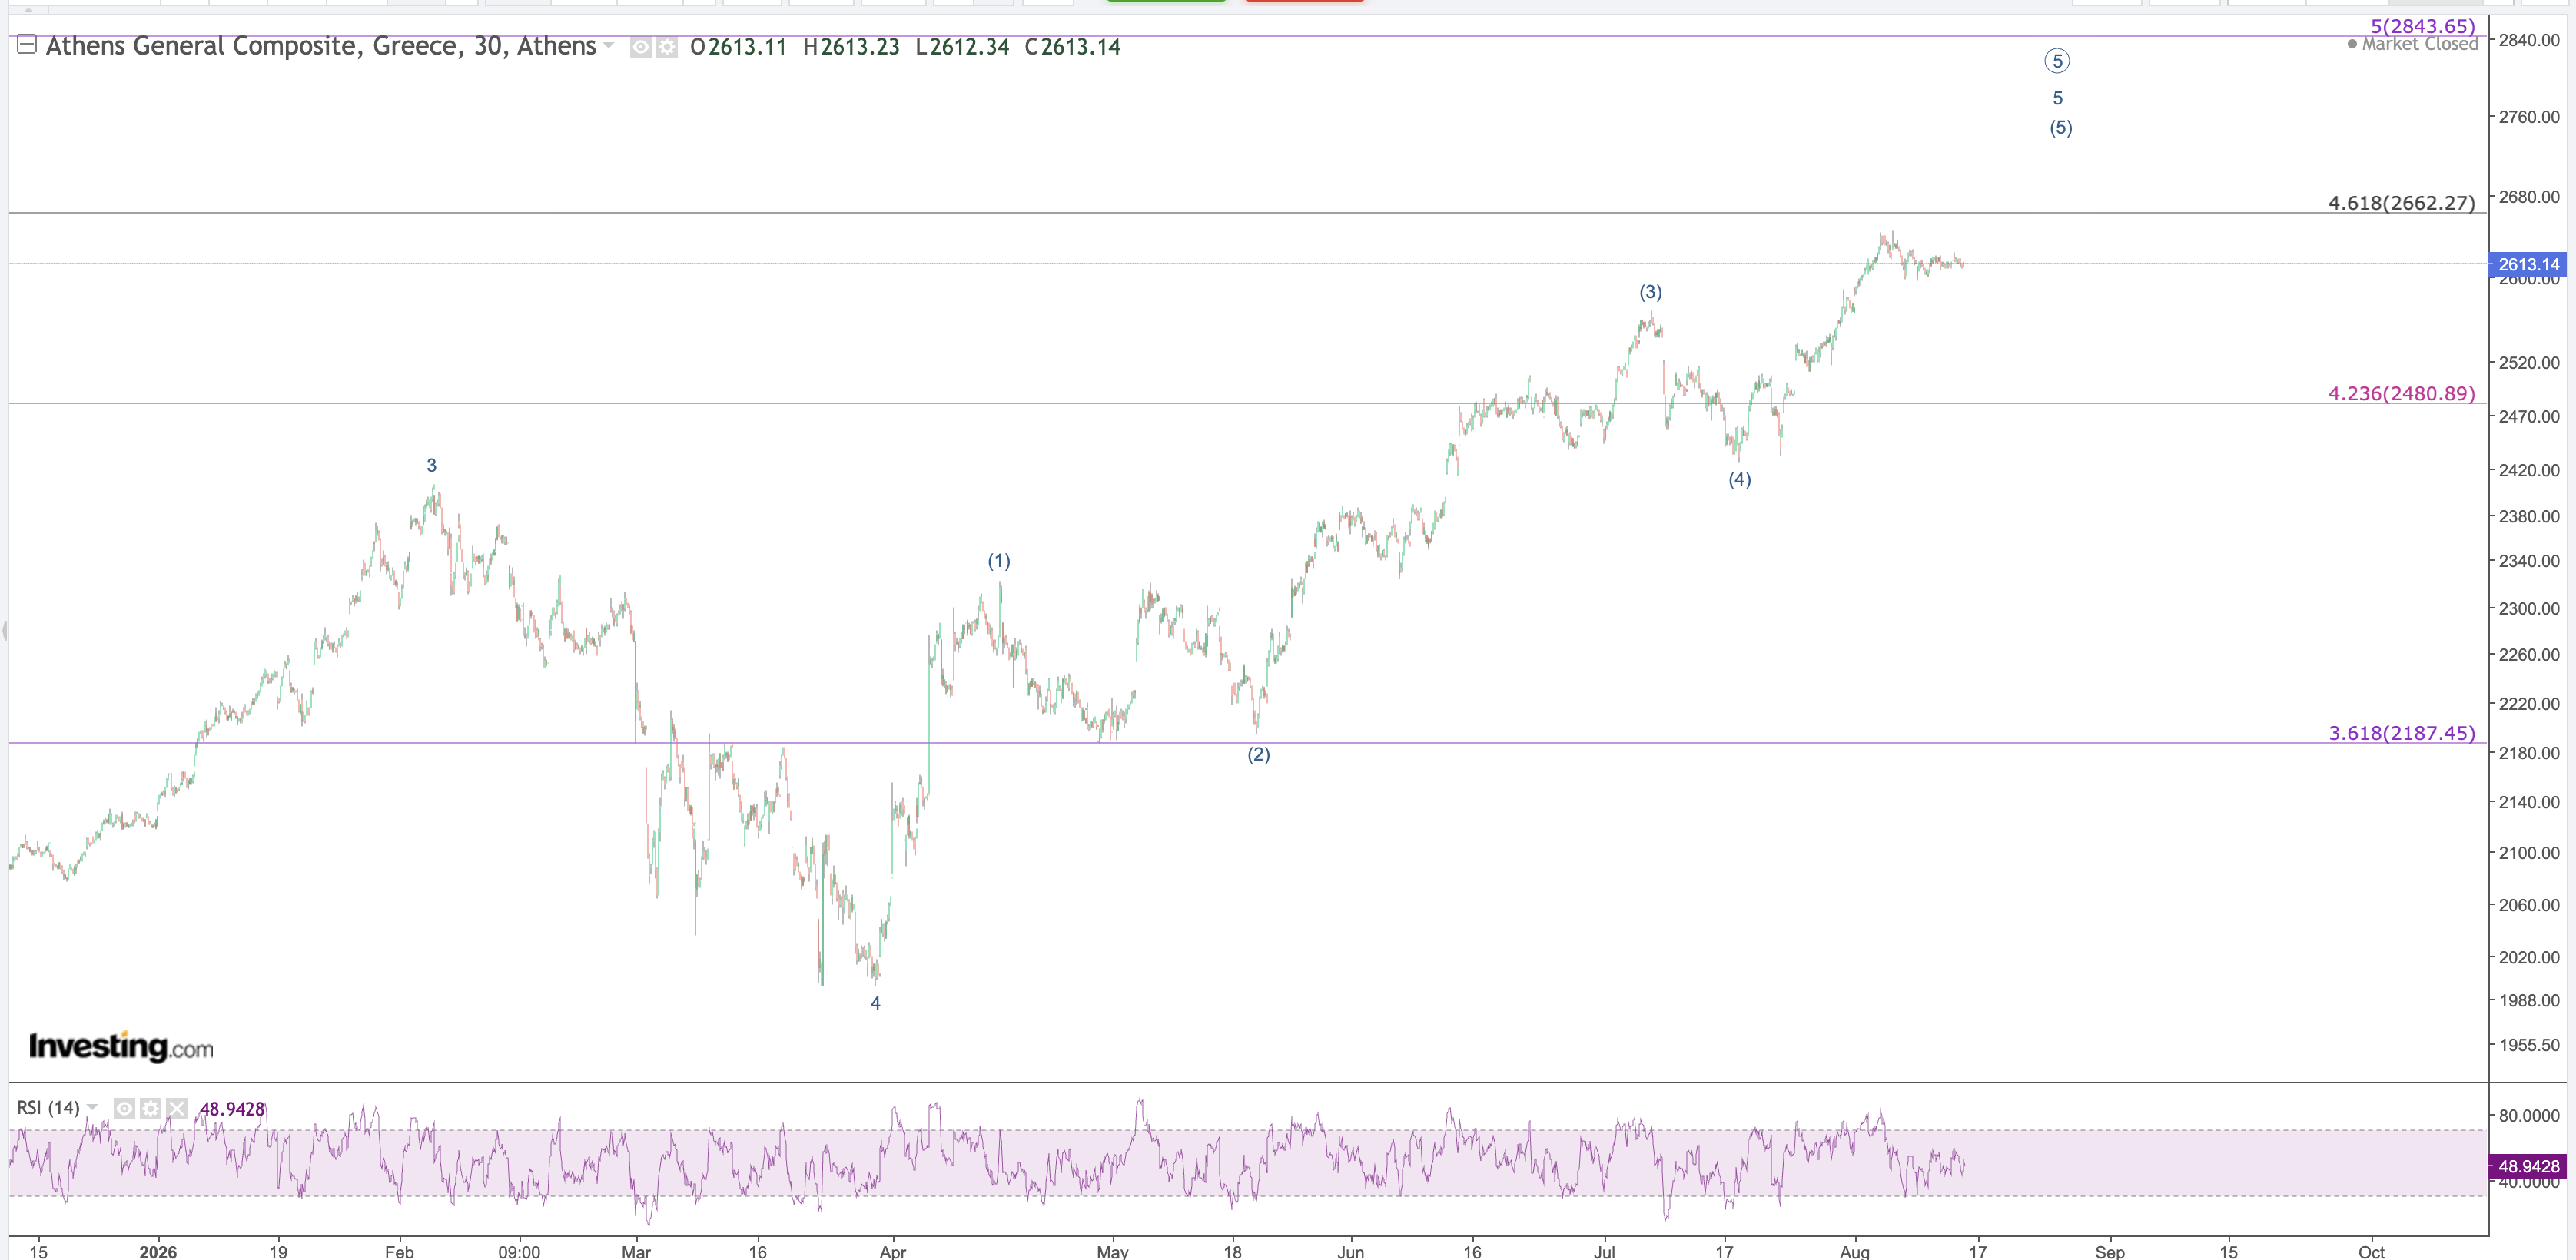Open the Athens General Composite symbol dropdown arrow
The height and width of the screenshot is (1260, 2576).
[609, 46]
